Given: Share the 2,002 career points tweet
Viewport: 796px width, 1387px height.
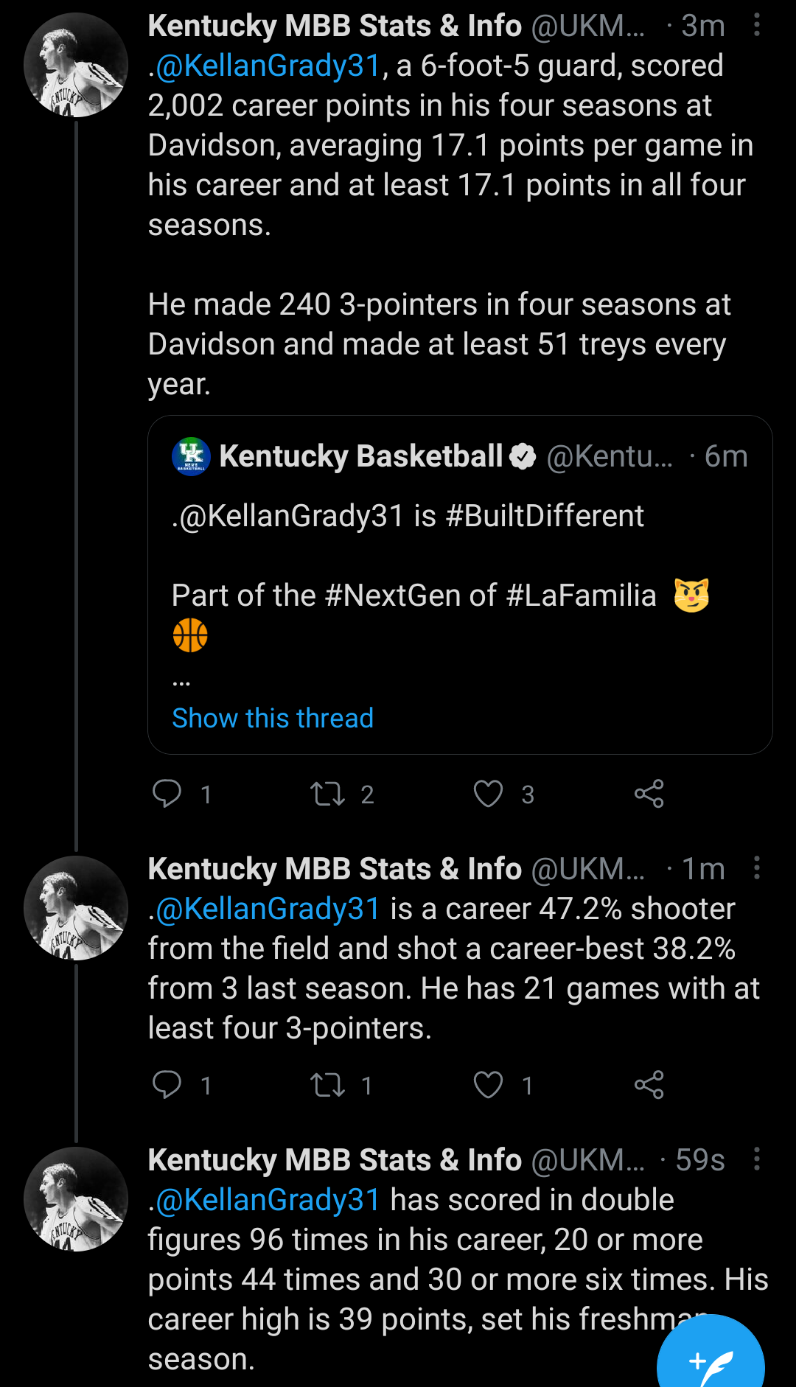Looking at the screenshot, I should (x=649, y=795).
